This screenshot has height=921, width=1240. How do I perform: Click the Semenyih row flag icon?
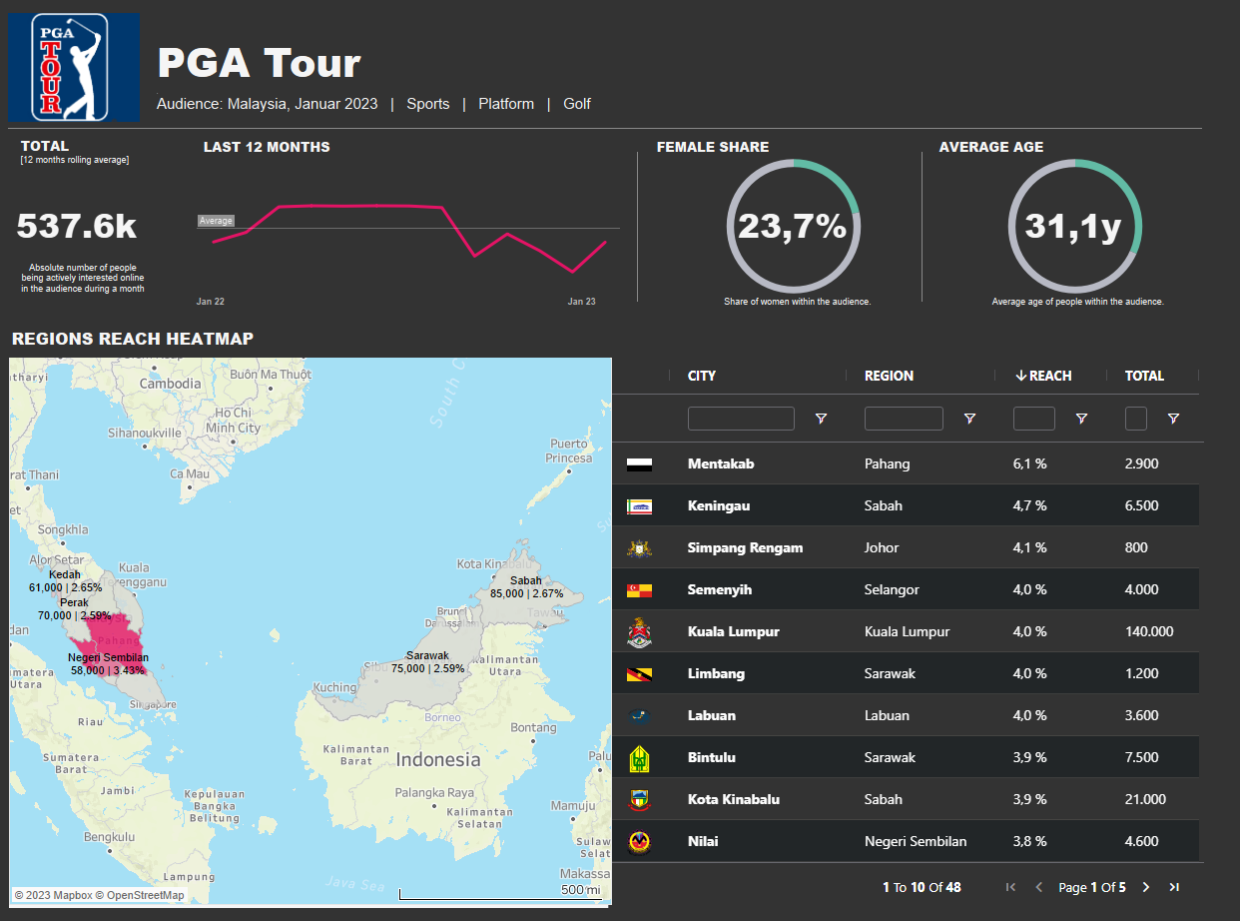(x=640, y=590)
